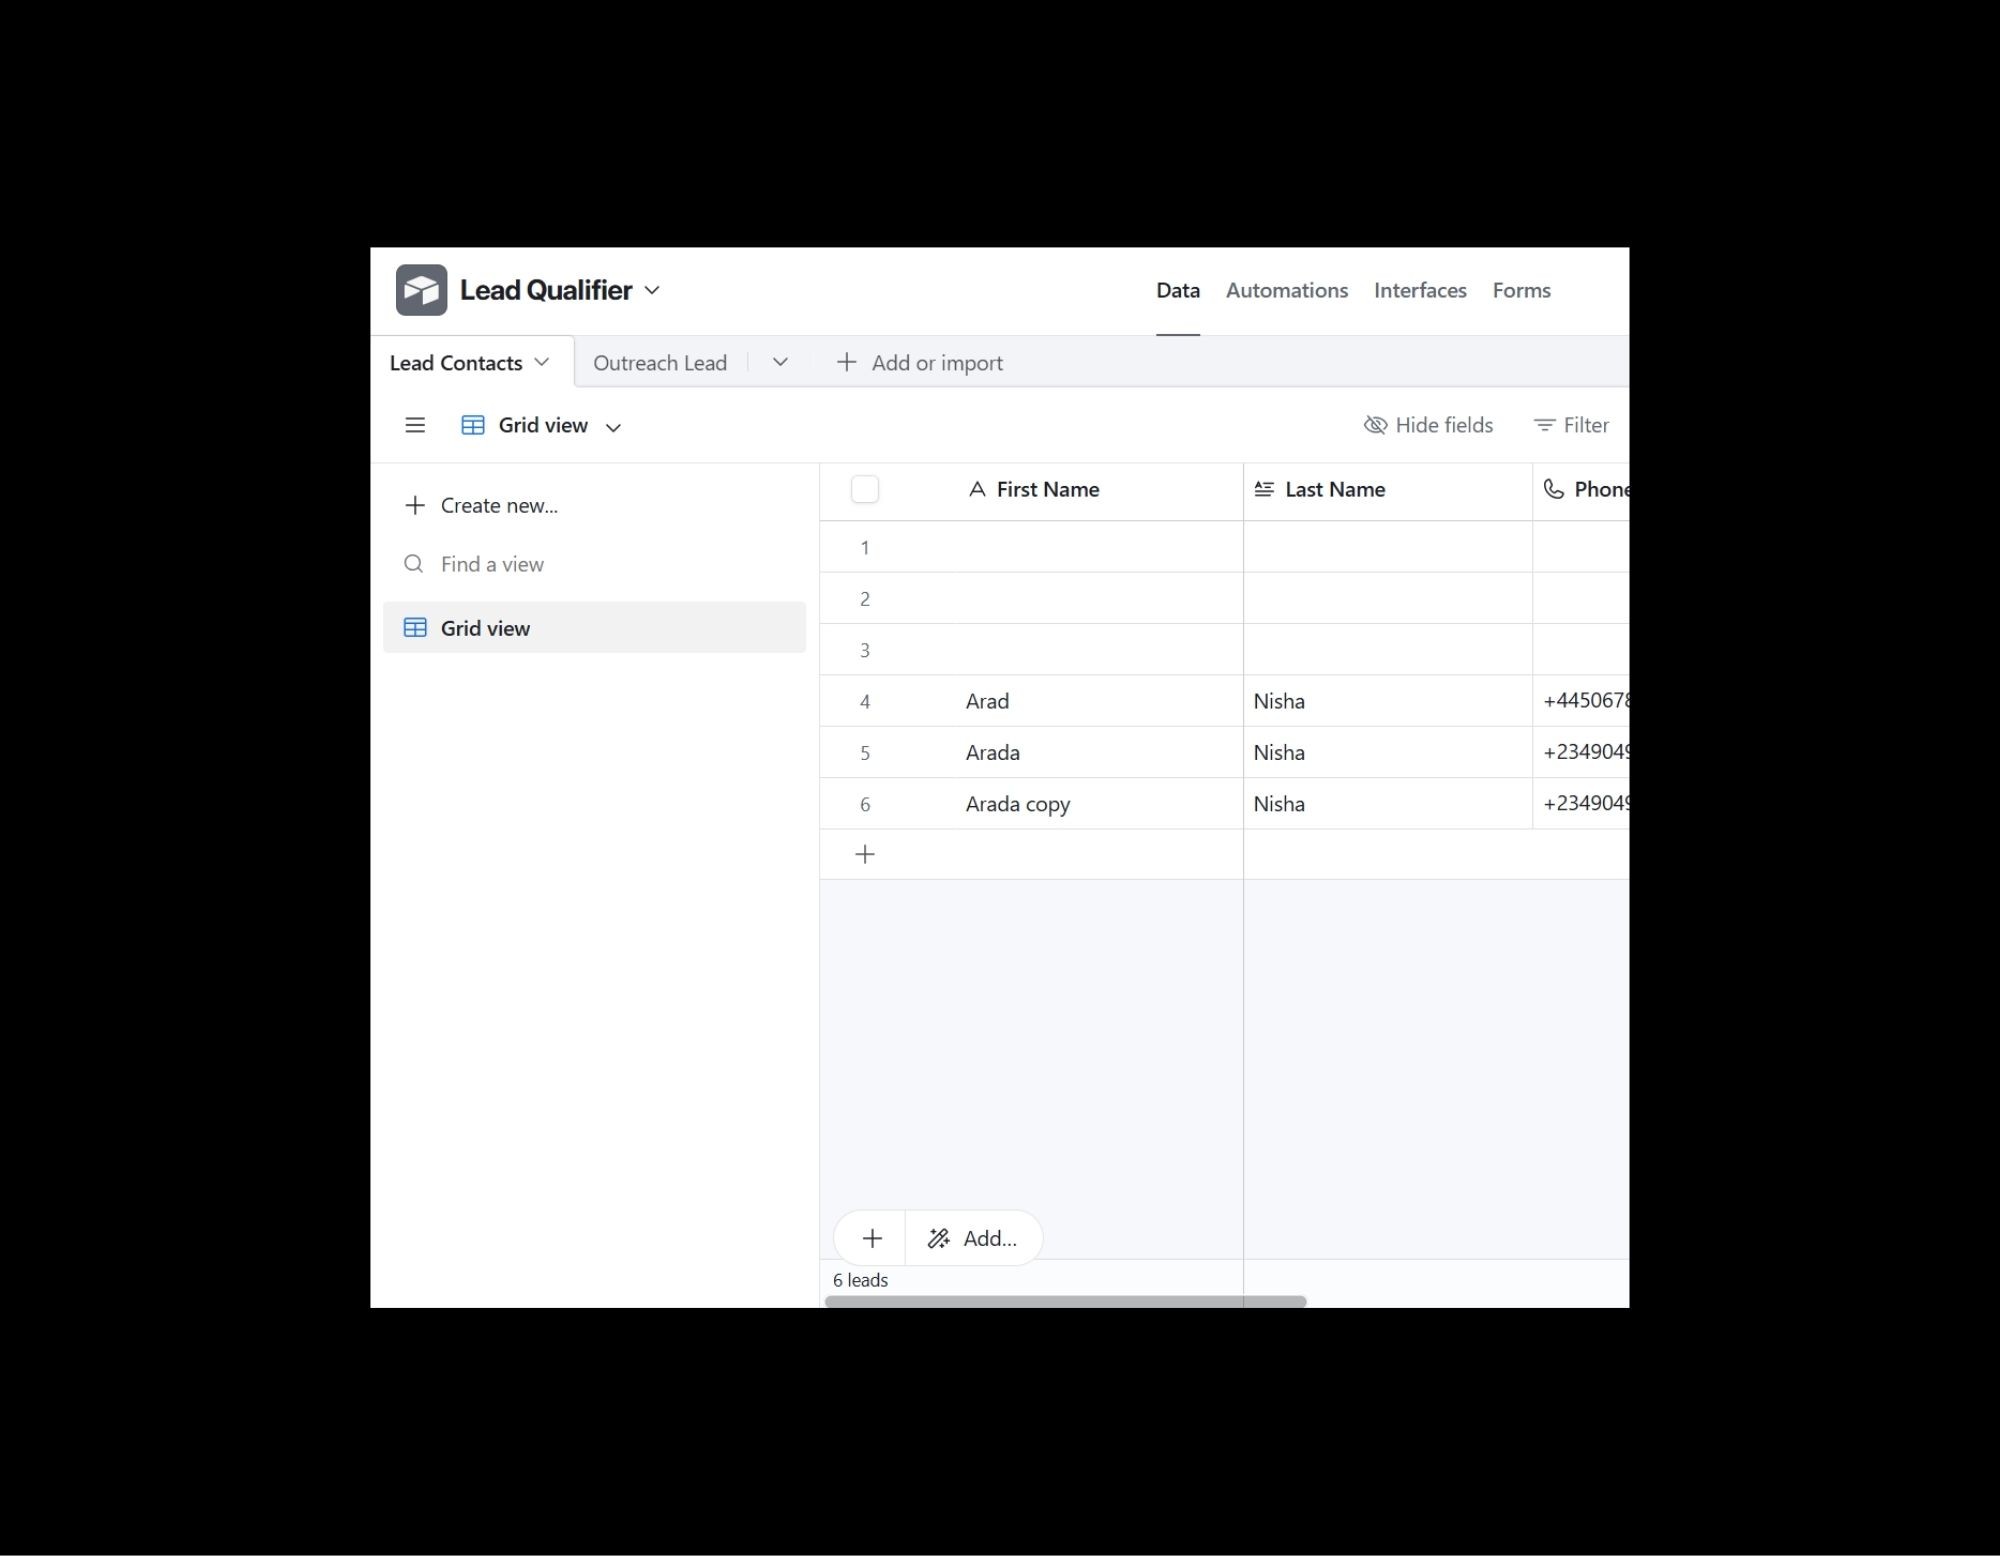Screen dimensions: 2000x1556
Task: Click the plus row below record 6
Action: click(866, 854)
